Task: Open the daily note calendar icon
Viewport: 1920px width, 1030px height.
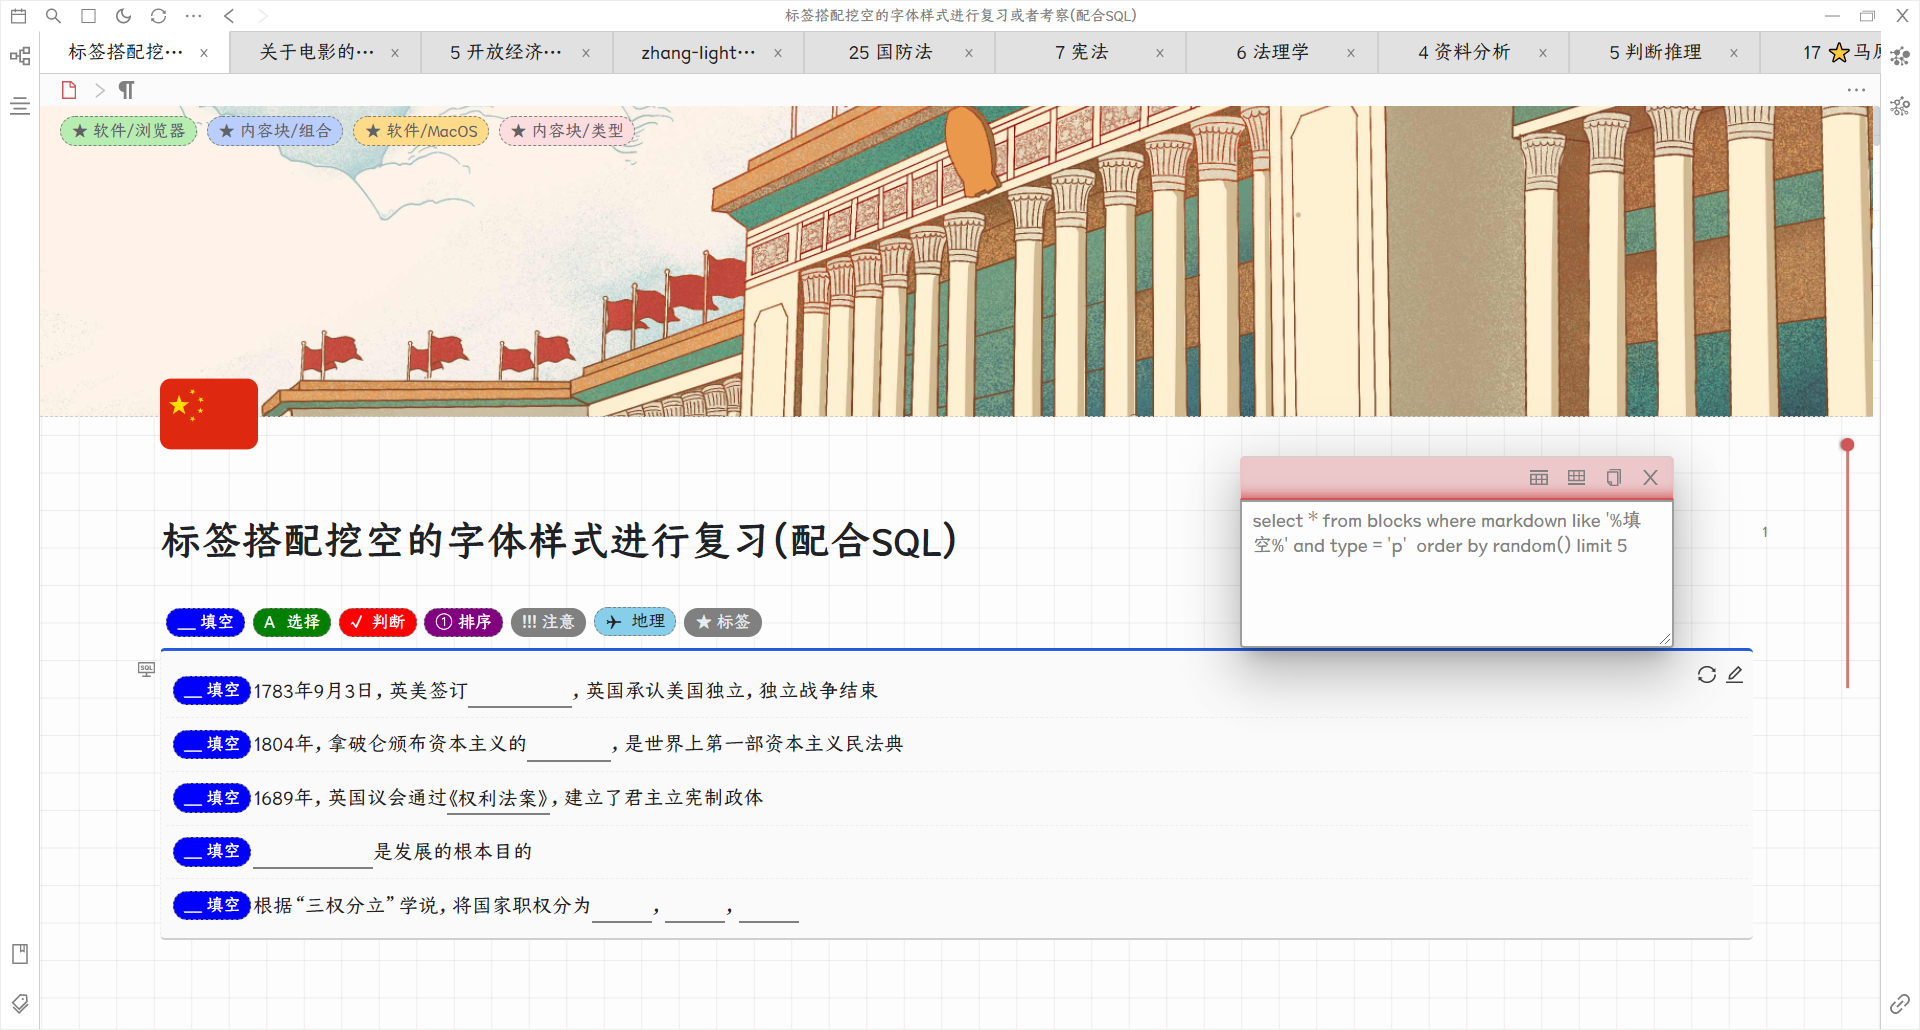Action: [18, 16]
